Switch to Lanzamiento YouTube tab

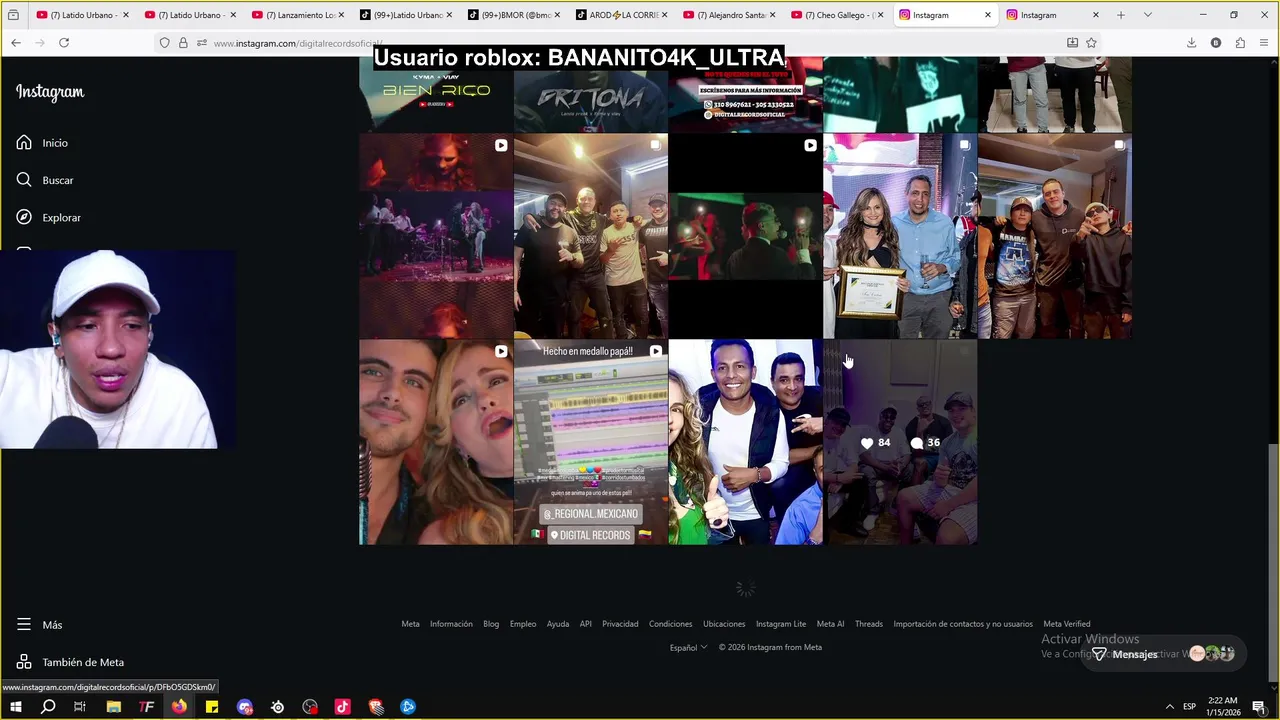[297, 15]
